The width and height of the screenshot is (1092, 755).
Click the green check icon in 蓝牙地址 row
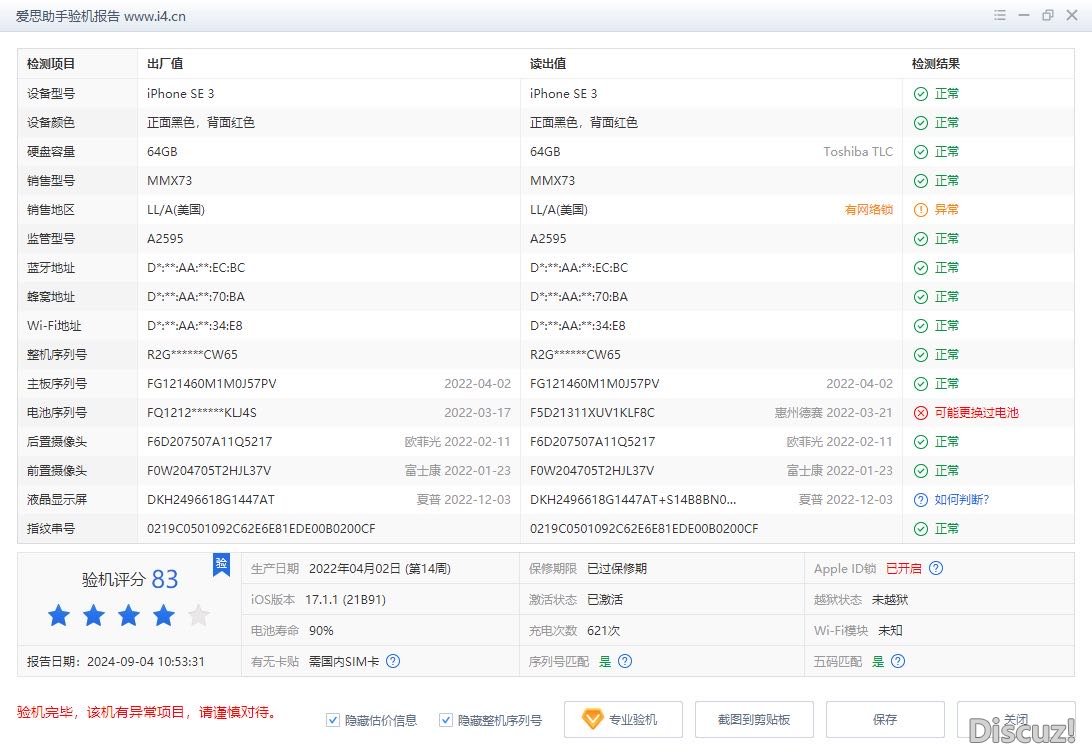tap(921, 268)
